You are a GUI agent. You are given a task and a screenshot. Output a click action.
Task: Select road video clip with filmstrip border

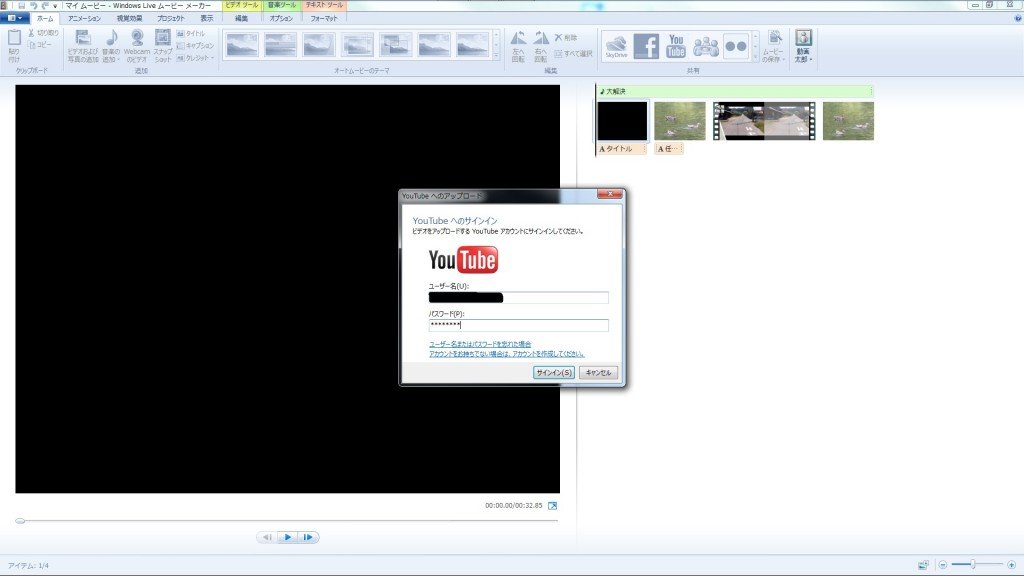764,121
